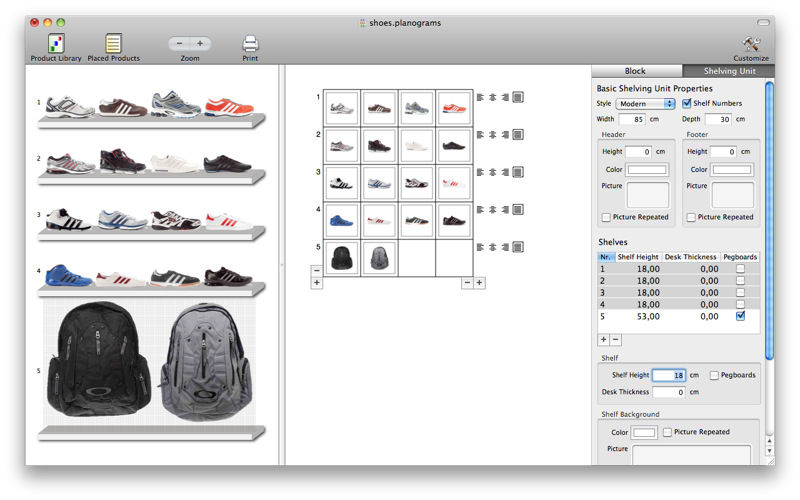Center shelf 1 products
The height and width of the screenshot is (500, 800).
point(492,97)
